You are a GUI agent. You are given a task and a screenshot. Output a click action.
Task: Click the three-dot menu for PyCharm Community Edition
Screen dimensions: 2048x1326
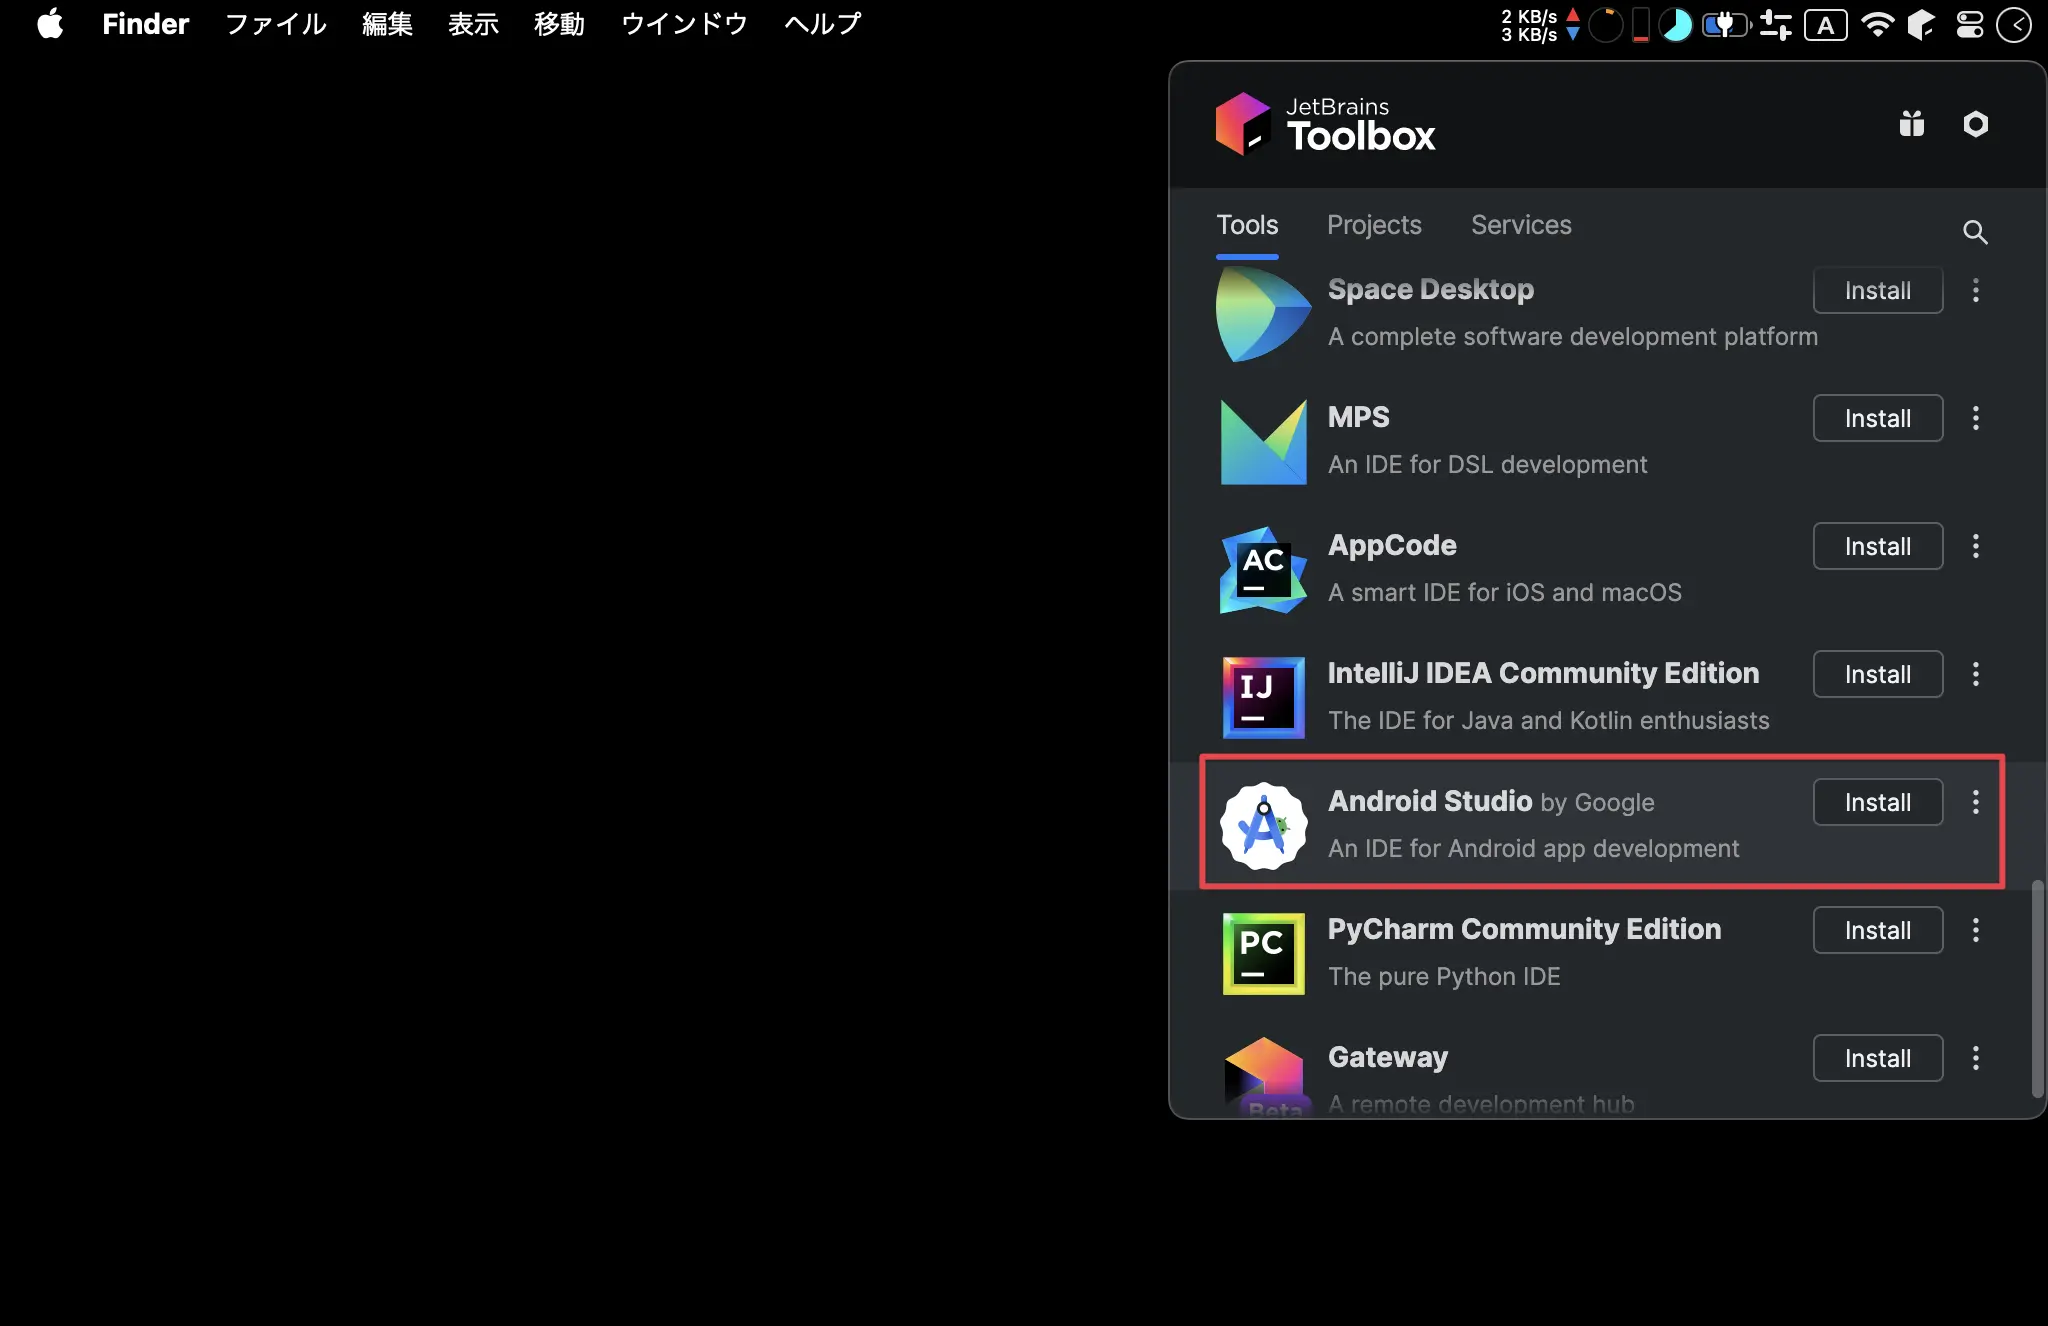(x=1976, y=930)
